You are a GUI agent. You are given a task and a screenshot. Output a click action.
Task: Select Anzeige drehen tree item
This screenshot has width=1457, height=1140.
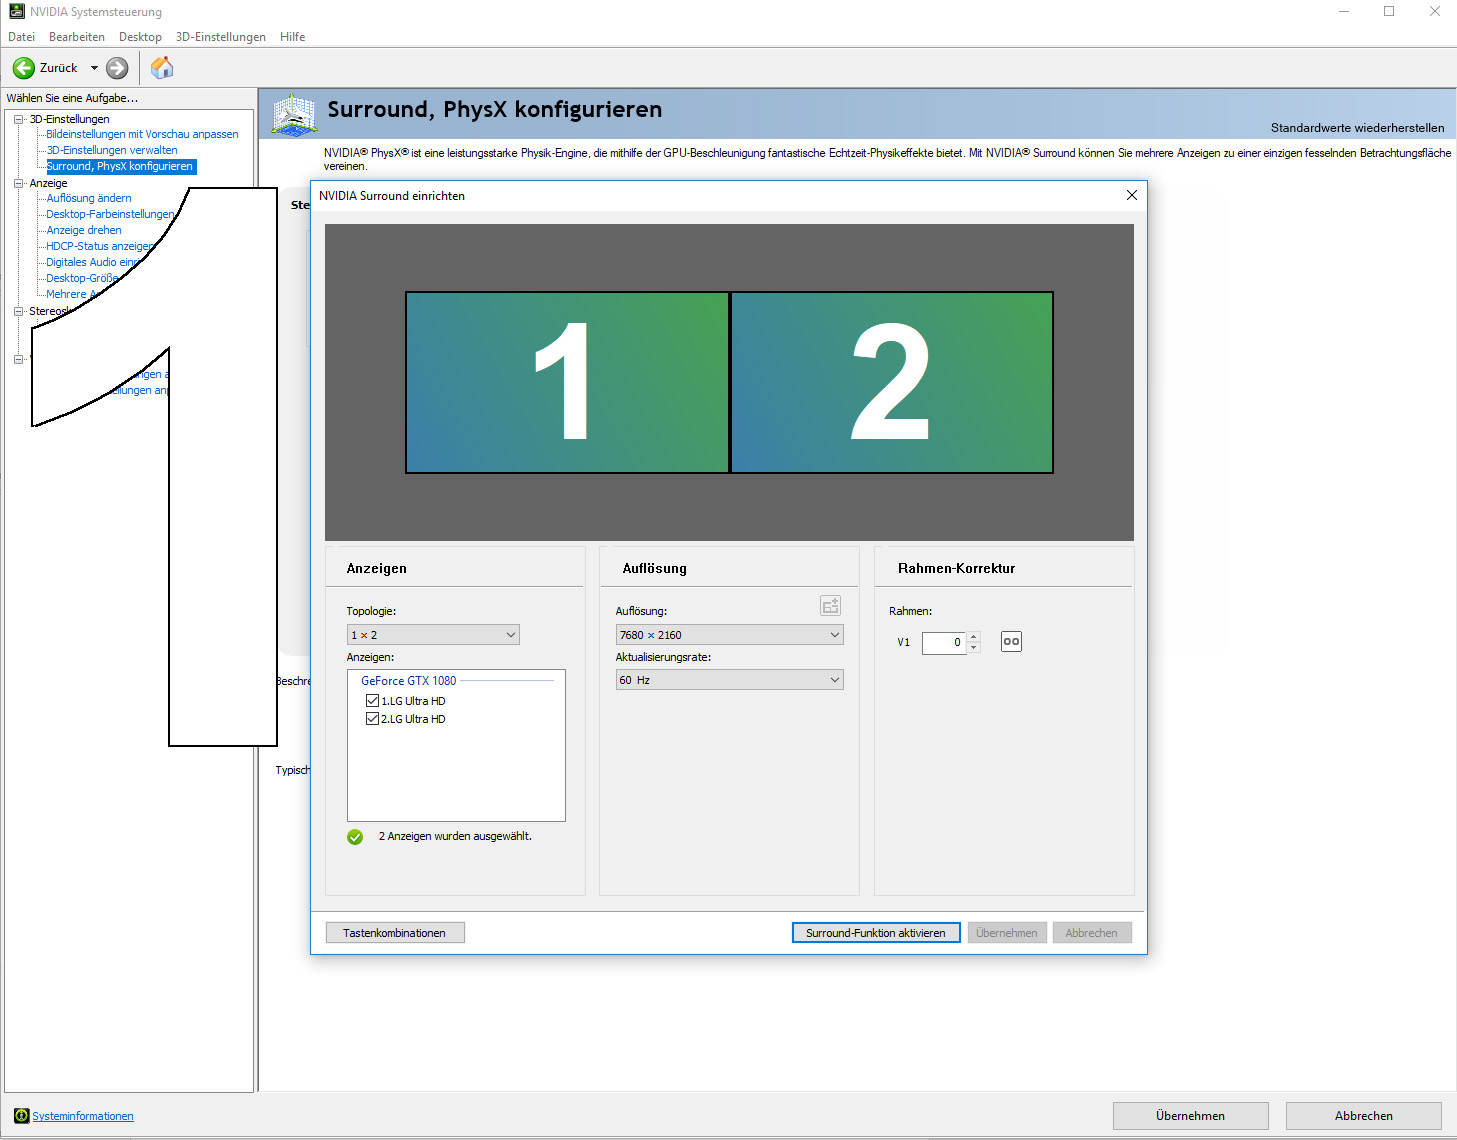tap(84, 230)
